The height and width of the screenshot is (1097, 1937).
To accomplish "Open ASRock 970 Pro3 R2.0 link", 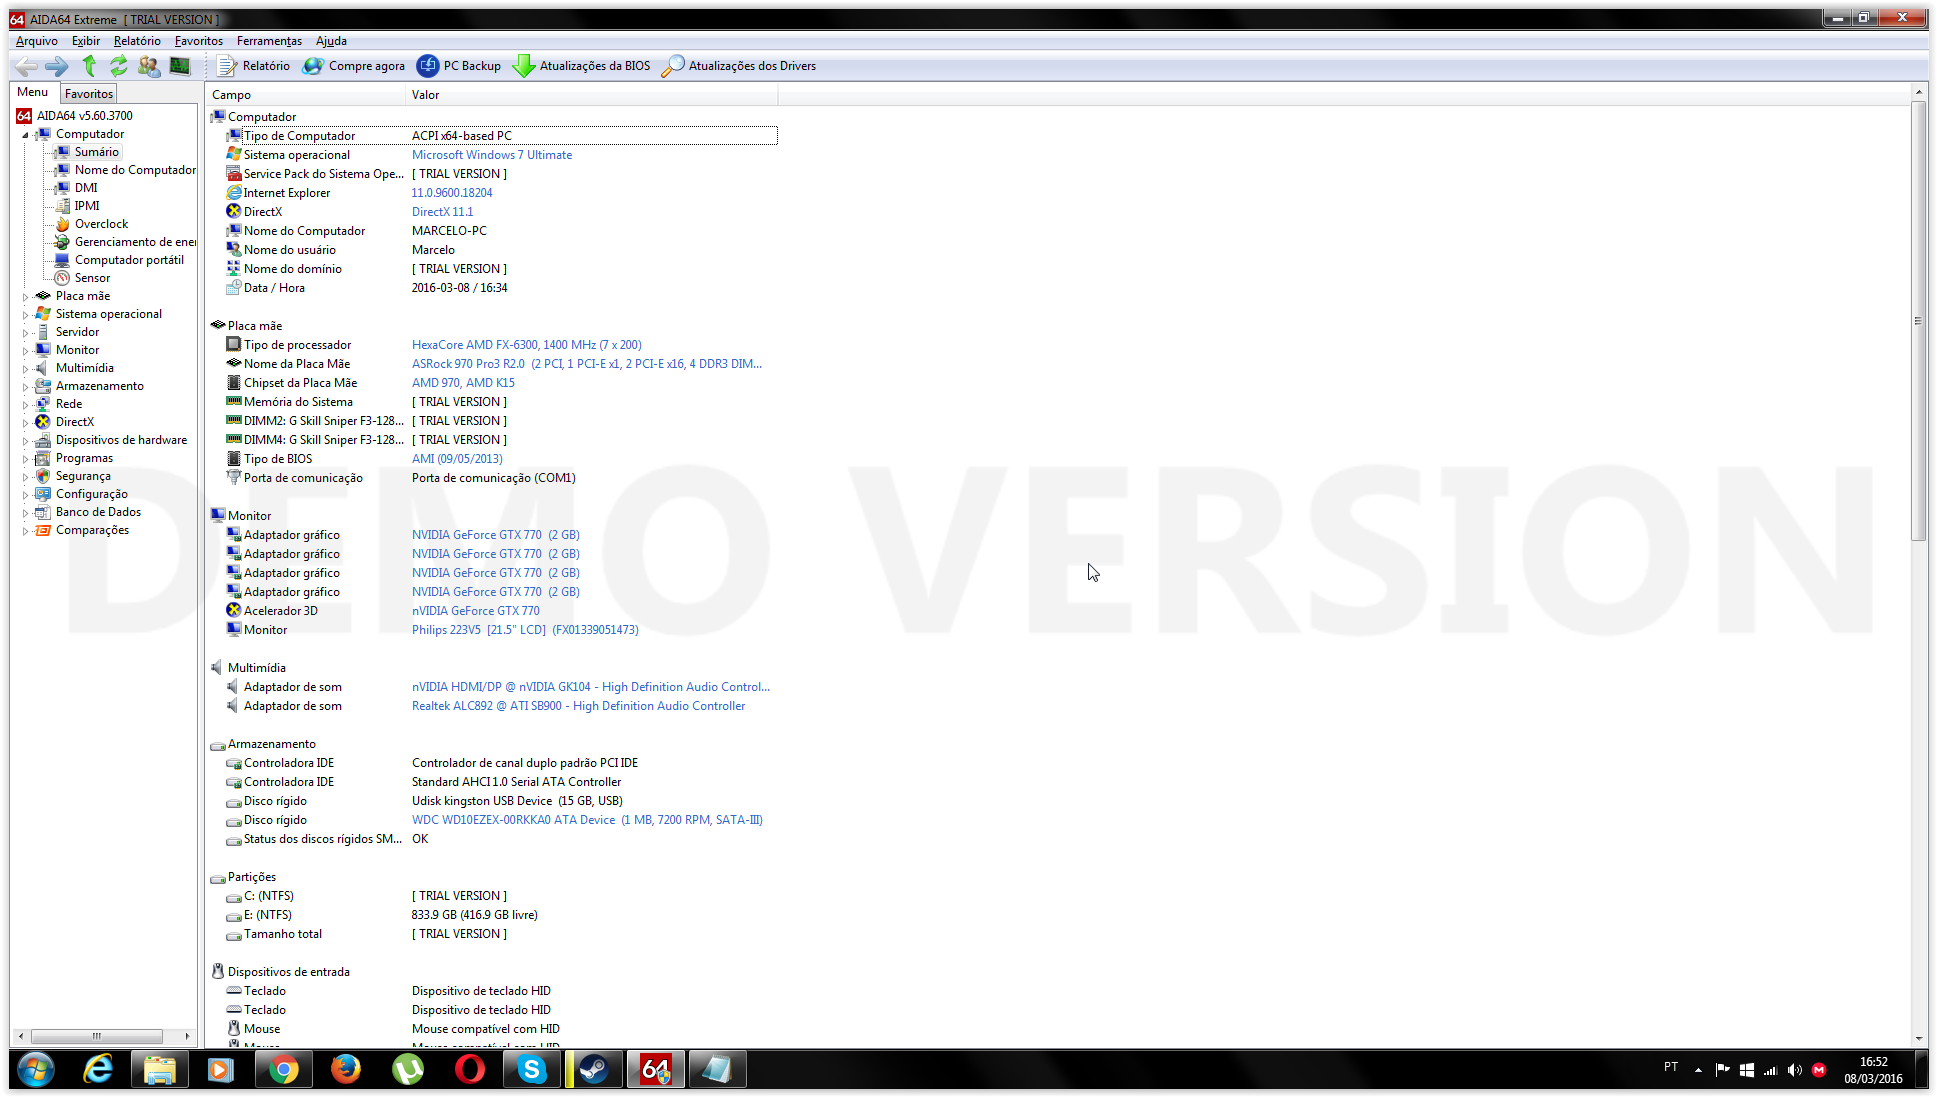I will click(587, 364).
